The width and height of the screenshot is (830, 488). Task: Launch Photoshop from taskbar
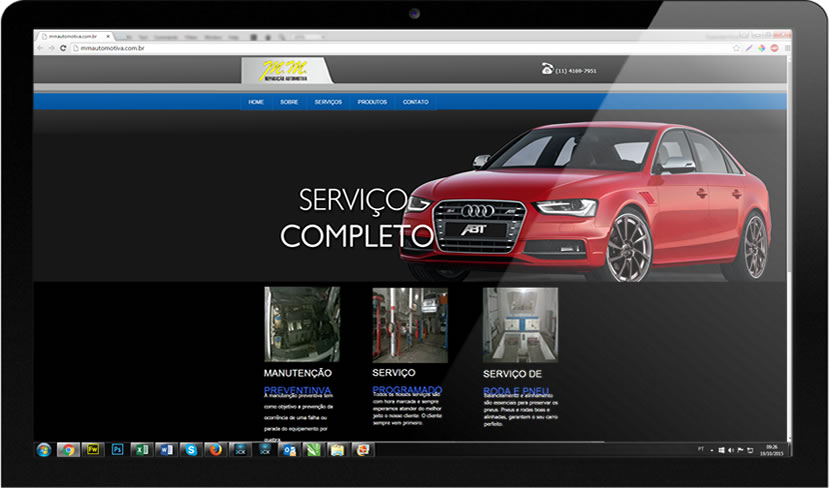coord(117,450)
